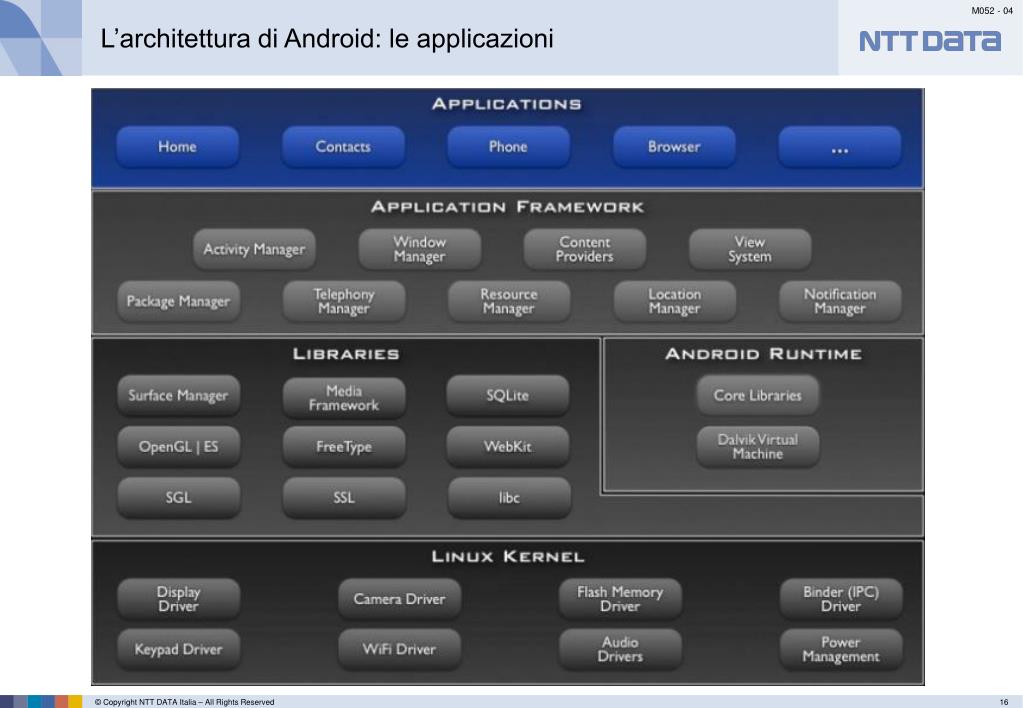Select the Resource Manager block
Viewport: 1023px width, 708px height.
point(509,301)
